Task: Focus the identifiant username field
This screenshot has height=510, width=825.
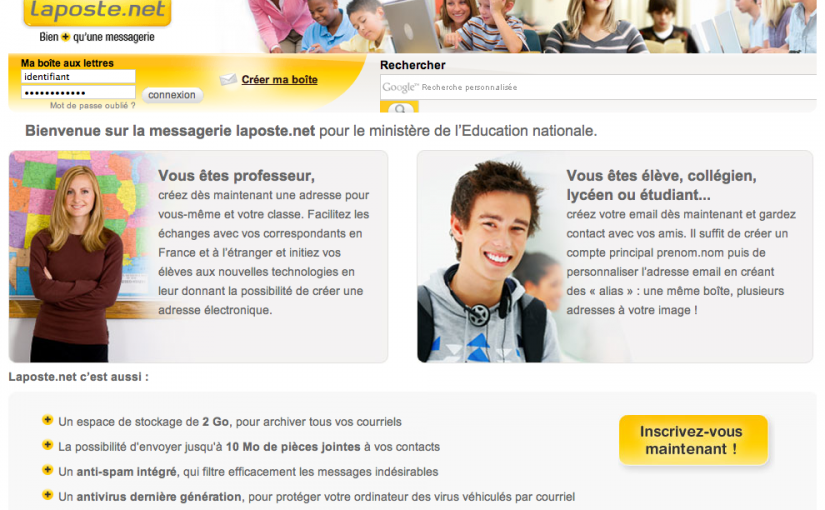Action: 78,77
